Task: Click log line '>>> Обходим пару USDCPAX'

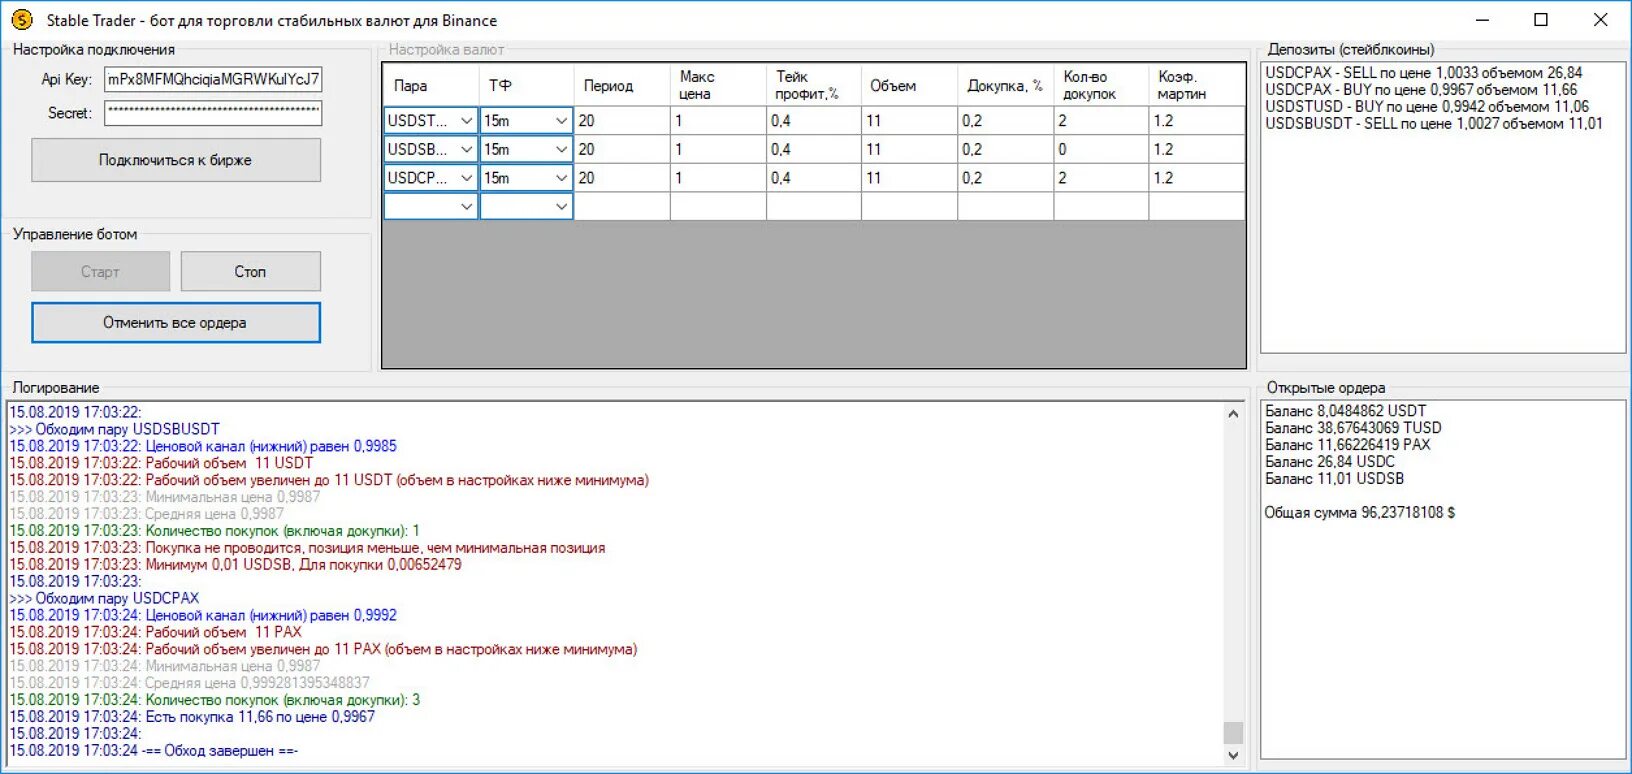Action: [105, 598]
